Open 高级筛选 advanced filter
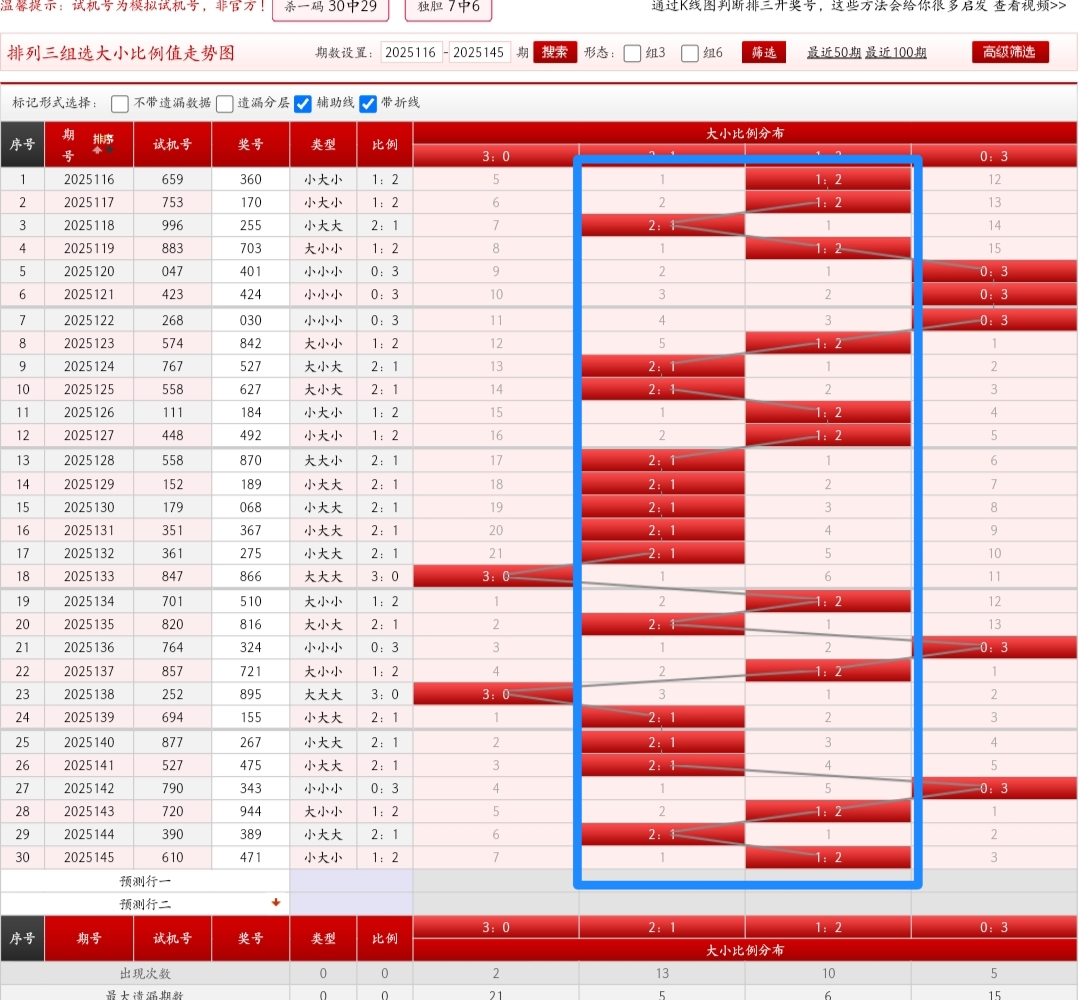This screenshot has width=1080, height=1000. coord(1010,52)
